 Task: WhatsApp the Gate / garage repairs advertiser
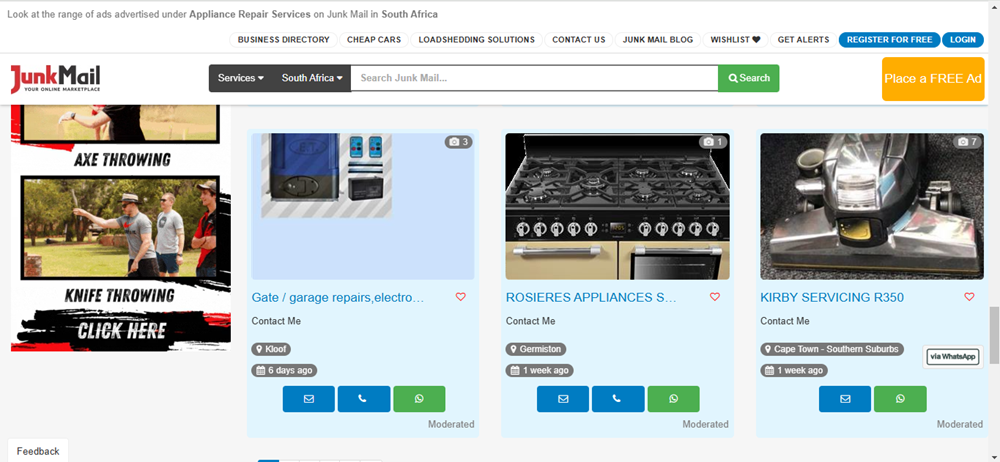(x=419, y=399)
